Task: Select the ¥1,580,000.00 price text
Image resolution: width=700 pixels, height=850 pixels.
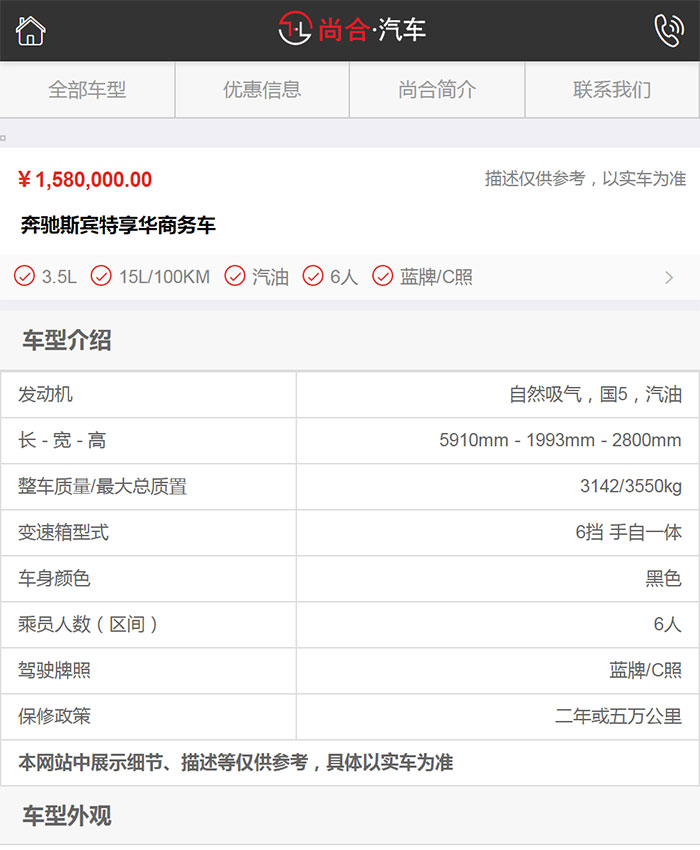Action: point(85,180)
